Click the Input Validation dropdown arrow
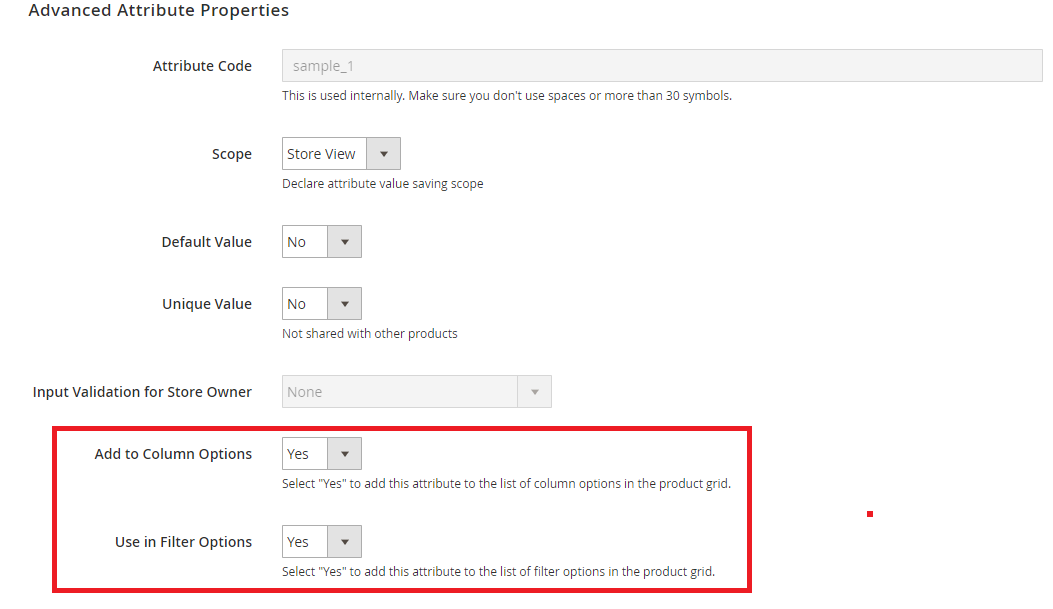Screen dimensions: 1053x609 point(534,392)
